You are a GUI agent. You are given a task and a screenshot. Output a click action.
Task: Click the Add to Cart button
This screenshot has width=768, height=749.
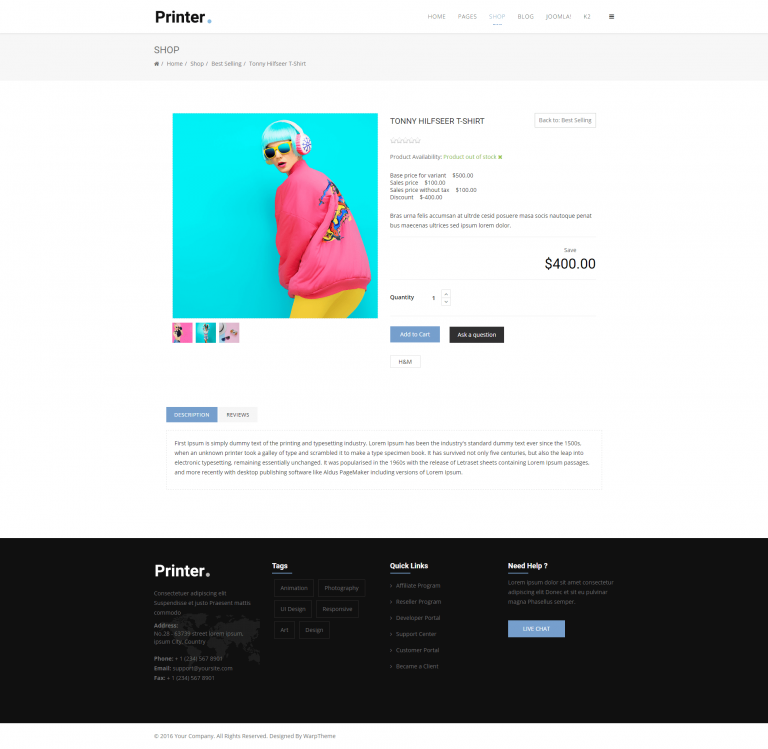tap(415, 335)
